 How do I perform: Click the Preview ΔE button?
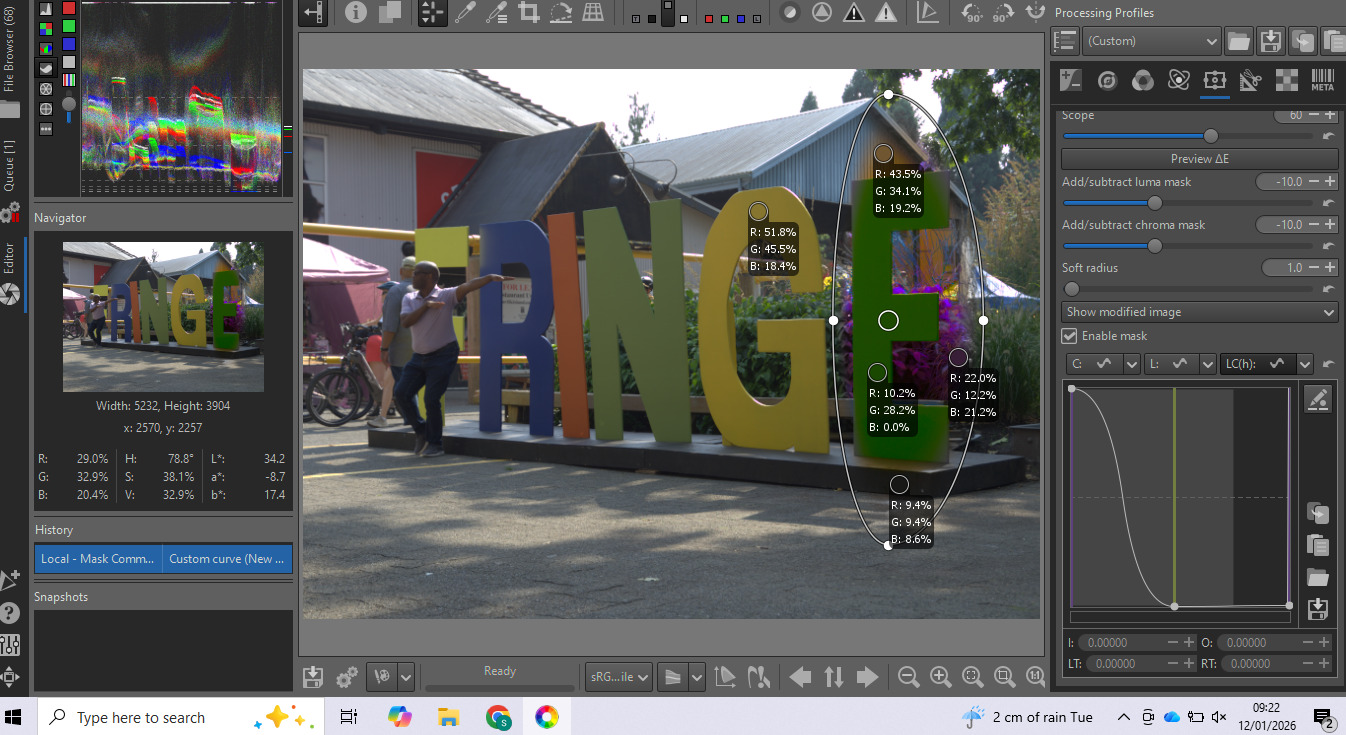[x=1199, y=159]
